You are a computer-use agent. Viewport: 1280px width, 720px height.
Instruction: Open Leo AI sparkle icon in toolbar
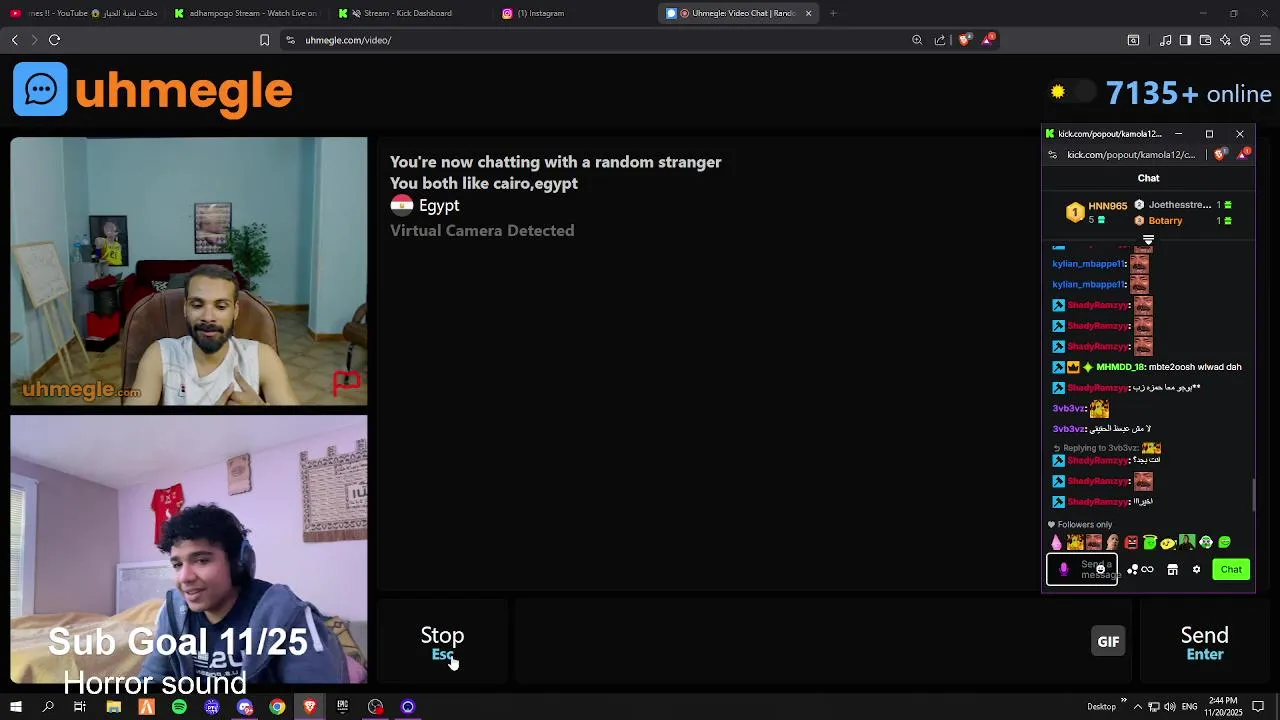pyautogui.click(x=1225, y=40)
